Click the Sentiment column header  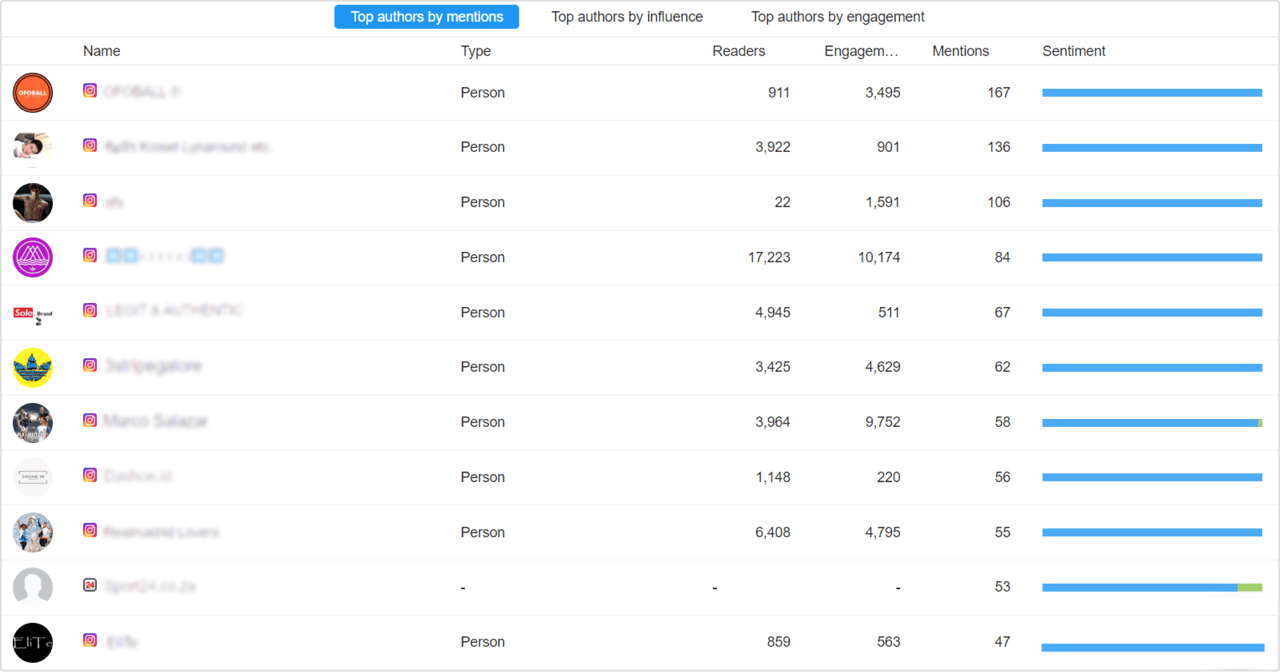tap(1074, 51)
